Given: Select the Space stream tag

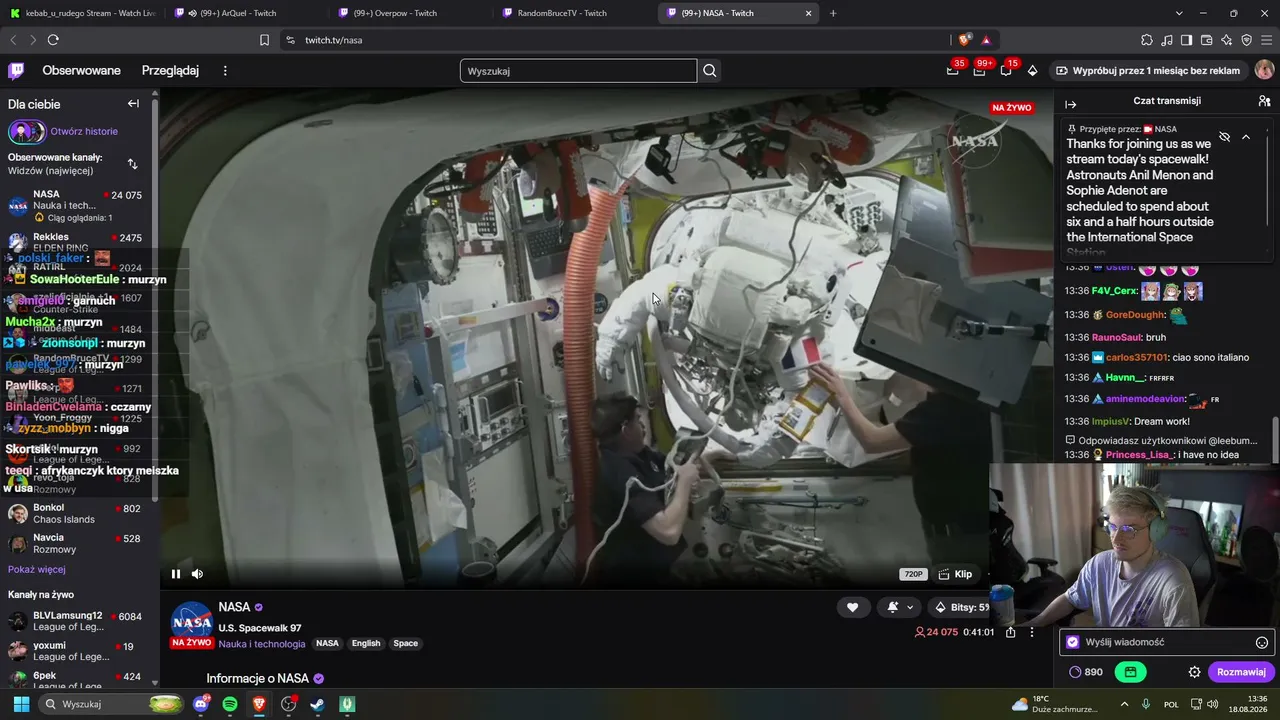Looking at the screenshot, I should click(x=405, y=644).
